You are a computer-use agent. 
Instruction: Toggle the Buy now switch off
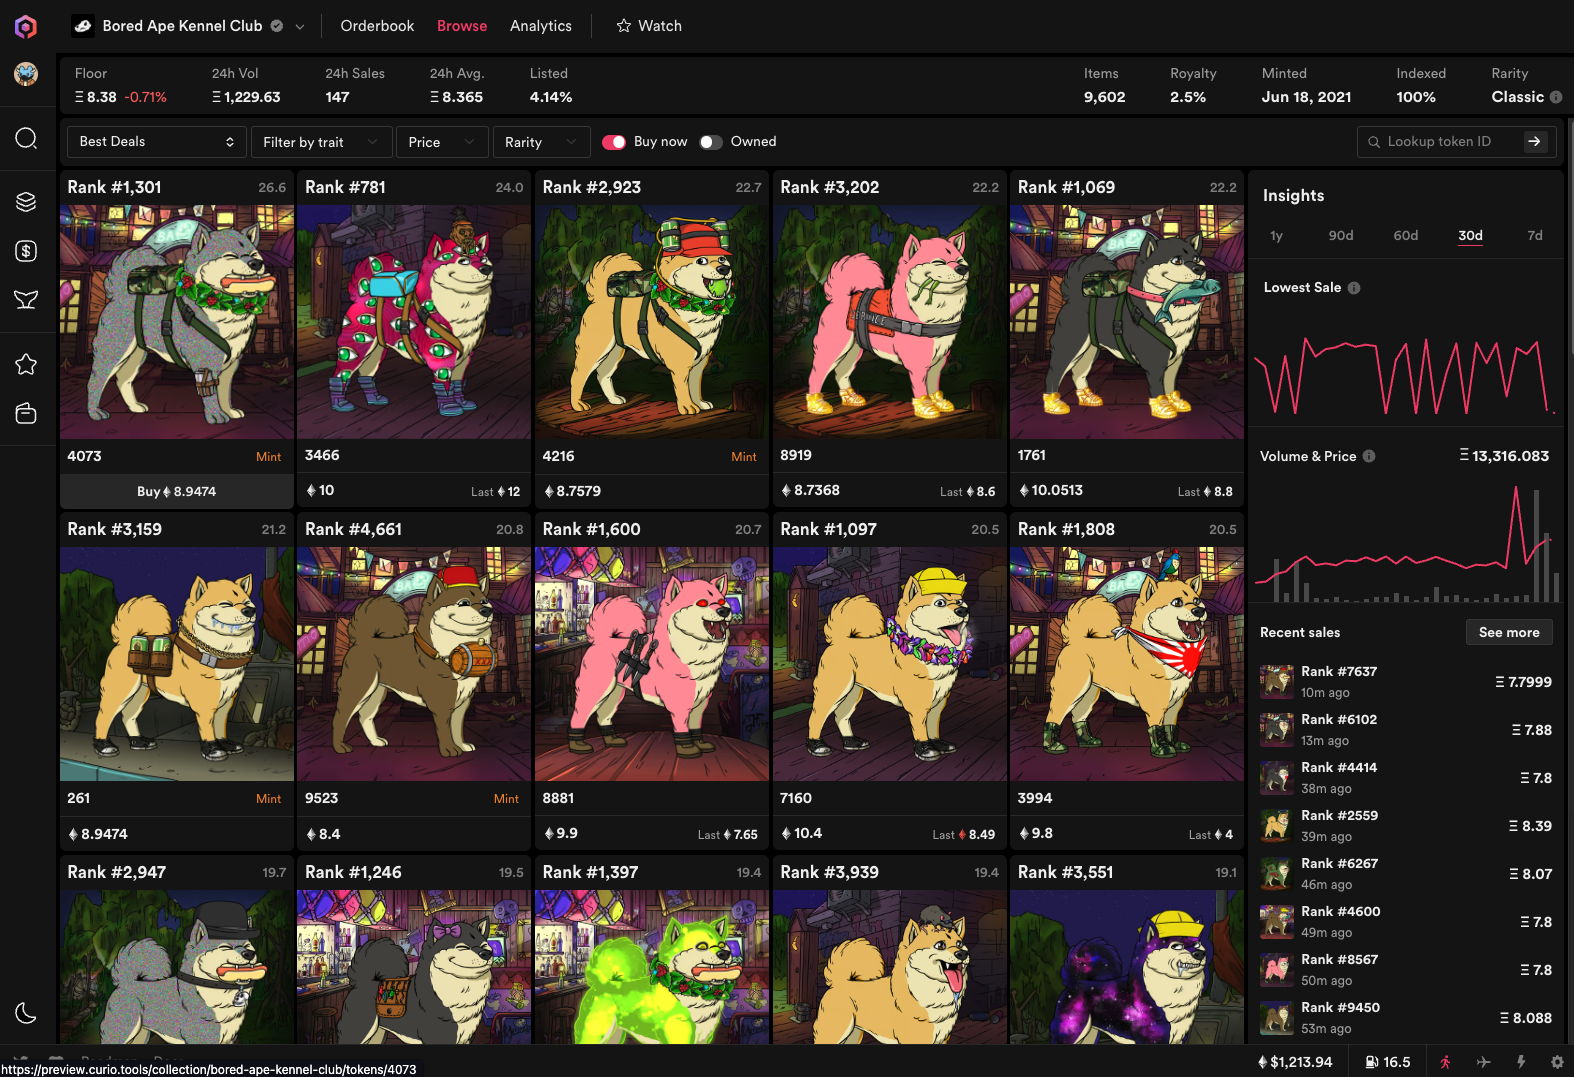pos(614,142)
